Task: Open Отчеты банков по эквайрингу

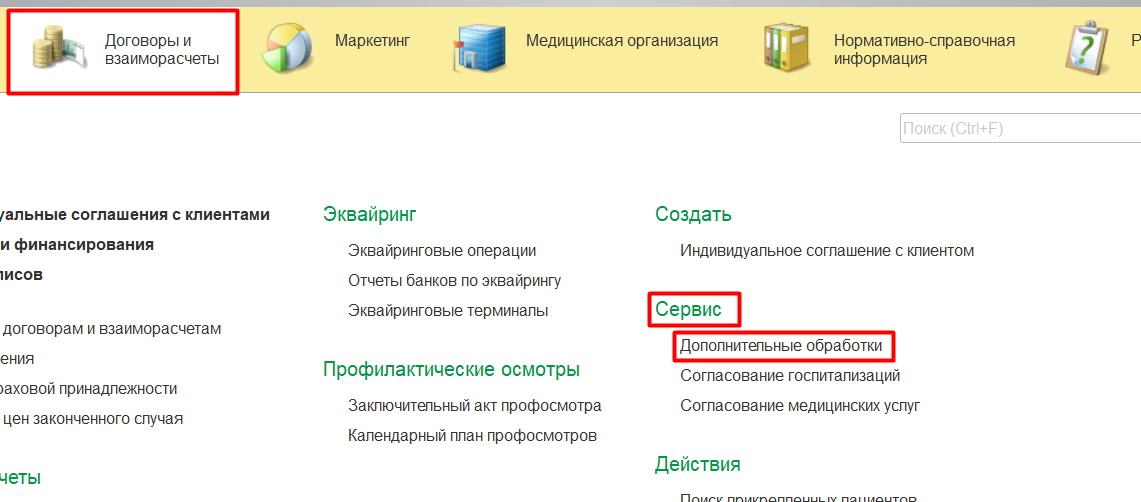Action: tap(454, 281)
